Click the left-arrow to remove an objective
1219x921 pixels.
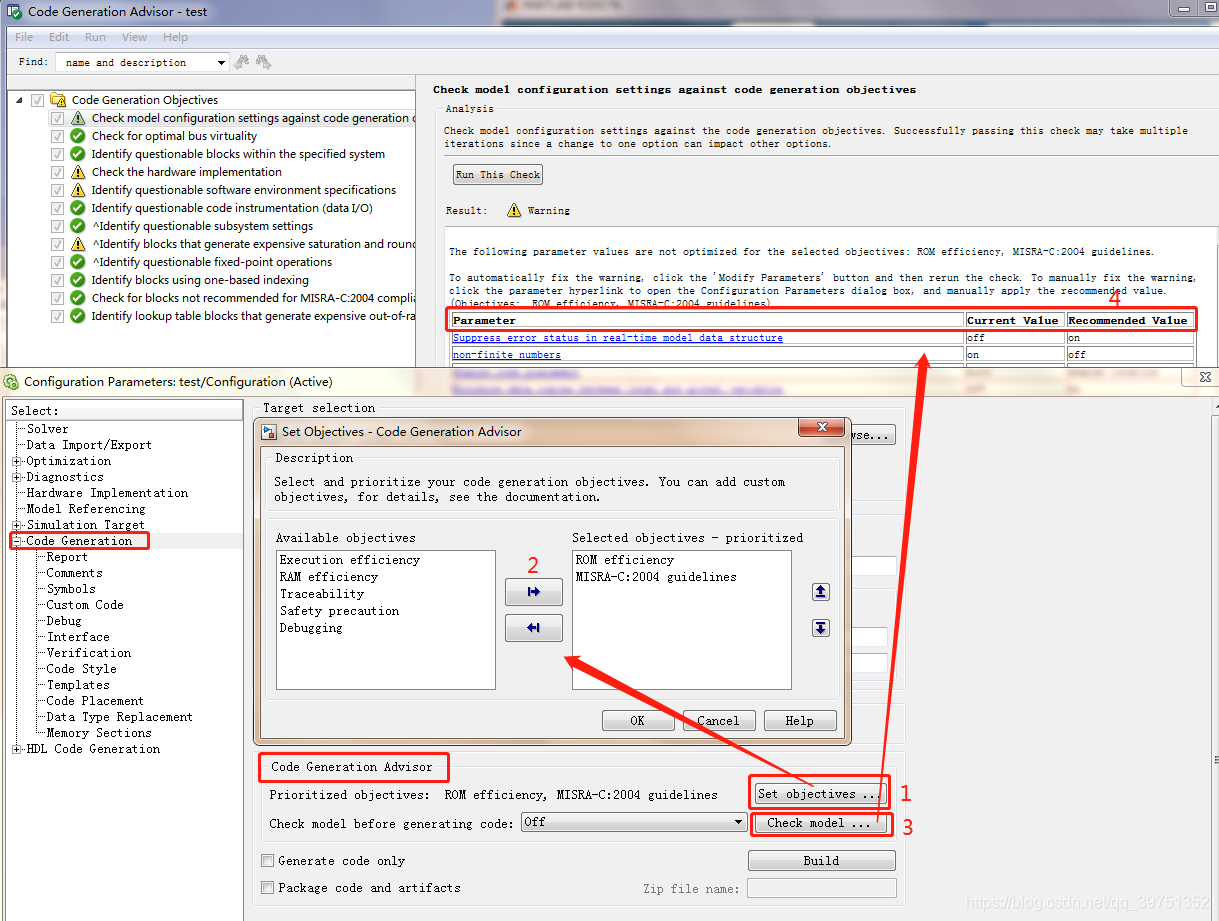tap(534, 628)
